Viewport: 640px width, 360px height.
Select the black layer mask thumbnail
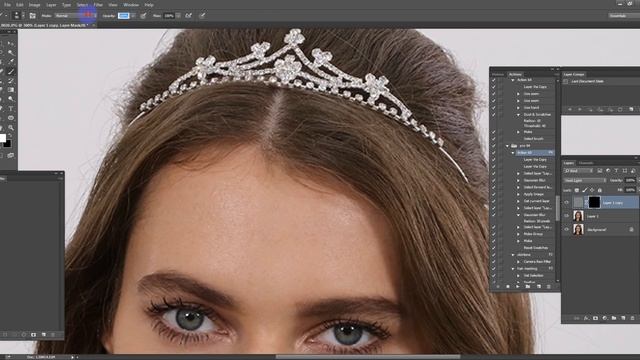(x=594, y=202)
